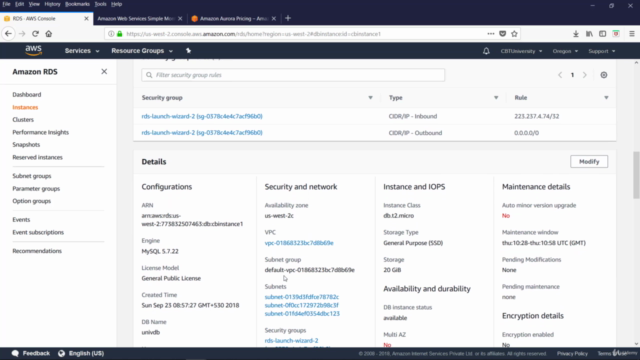The width and height of the screenshot is (640, 360).
Task: Open Performance Insights in the sidebar
Action: click(x=40, y=132)
